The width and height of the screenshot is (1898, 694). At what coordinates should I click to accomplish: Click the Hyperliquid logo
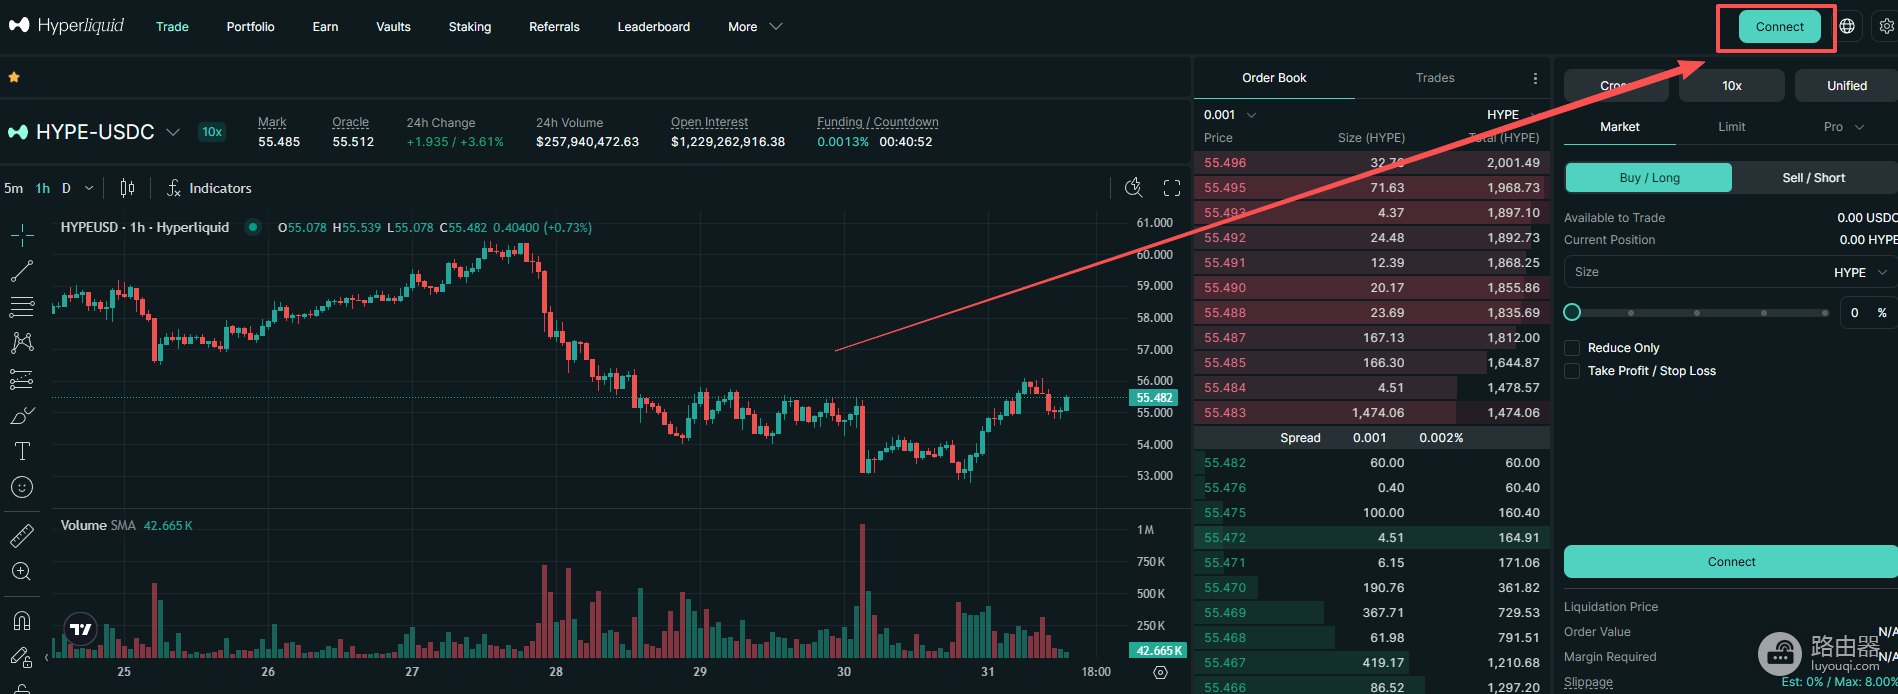[66, 26]
